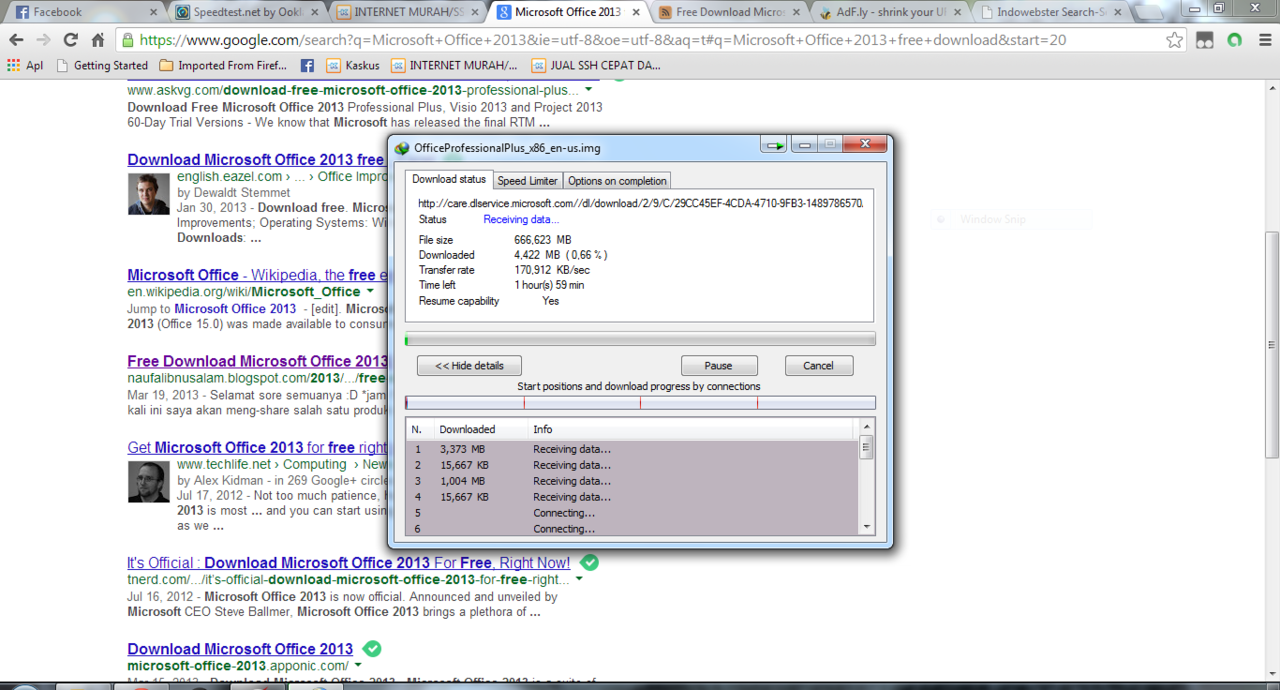
Task: Click the Hide details button
Action: (469, 366)
